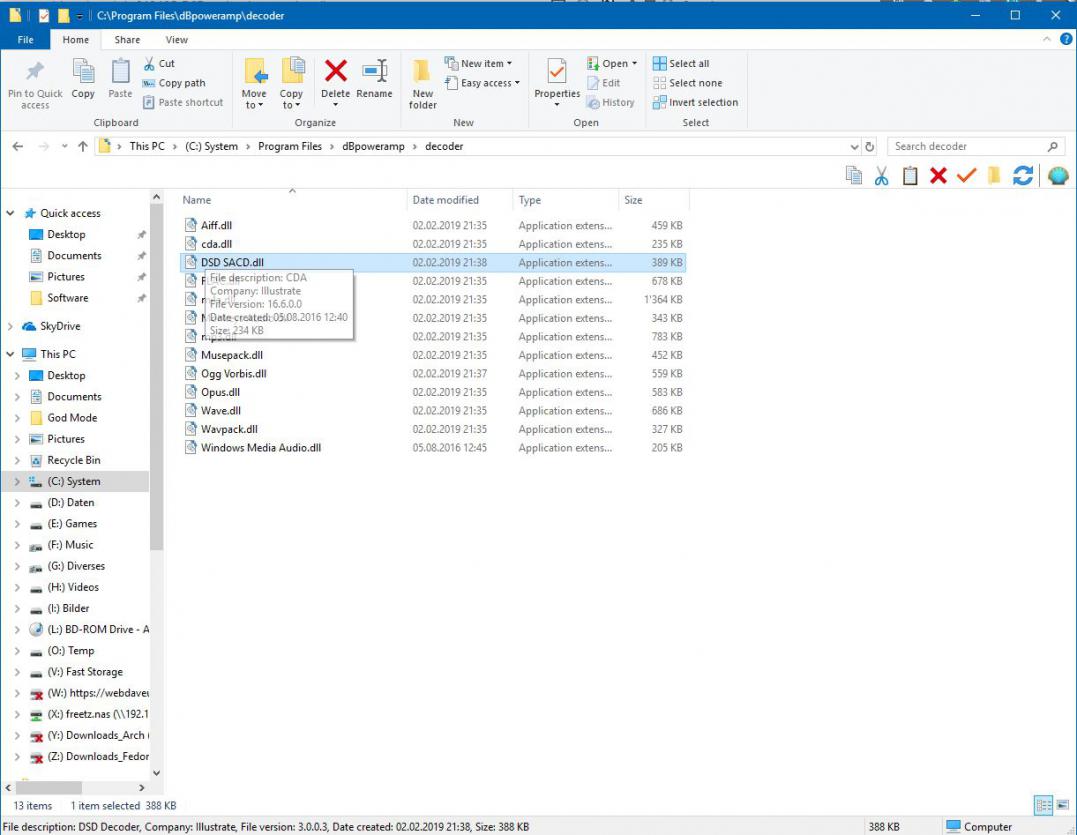Open the Share ribbon tab
This screenshot has height=835, width=1077.
(127, 40)
